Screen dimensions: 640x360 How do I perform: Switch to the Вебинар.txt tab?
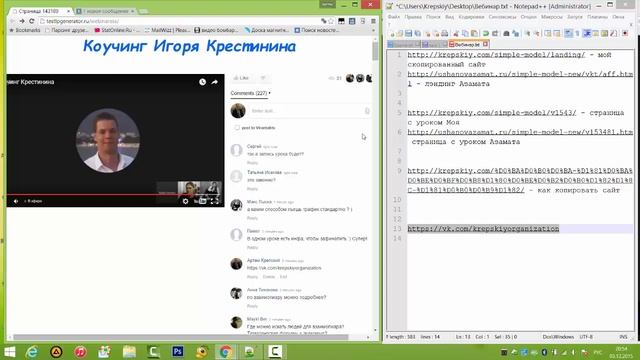click(466, 44)
